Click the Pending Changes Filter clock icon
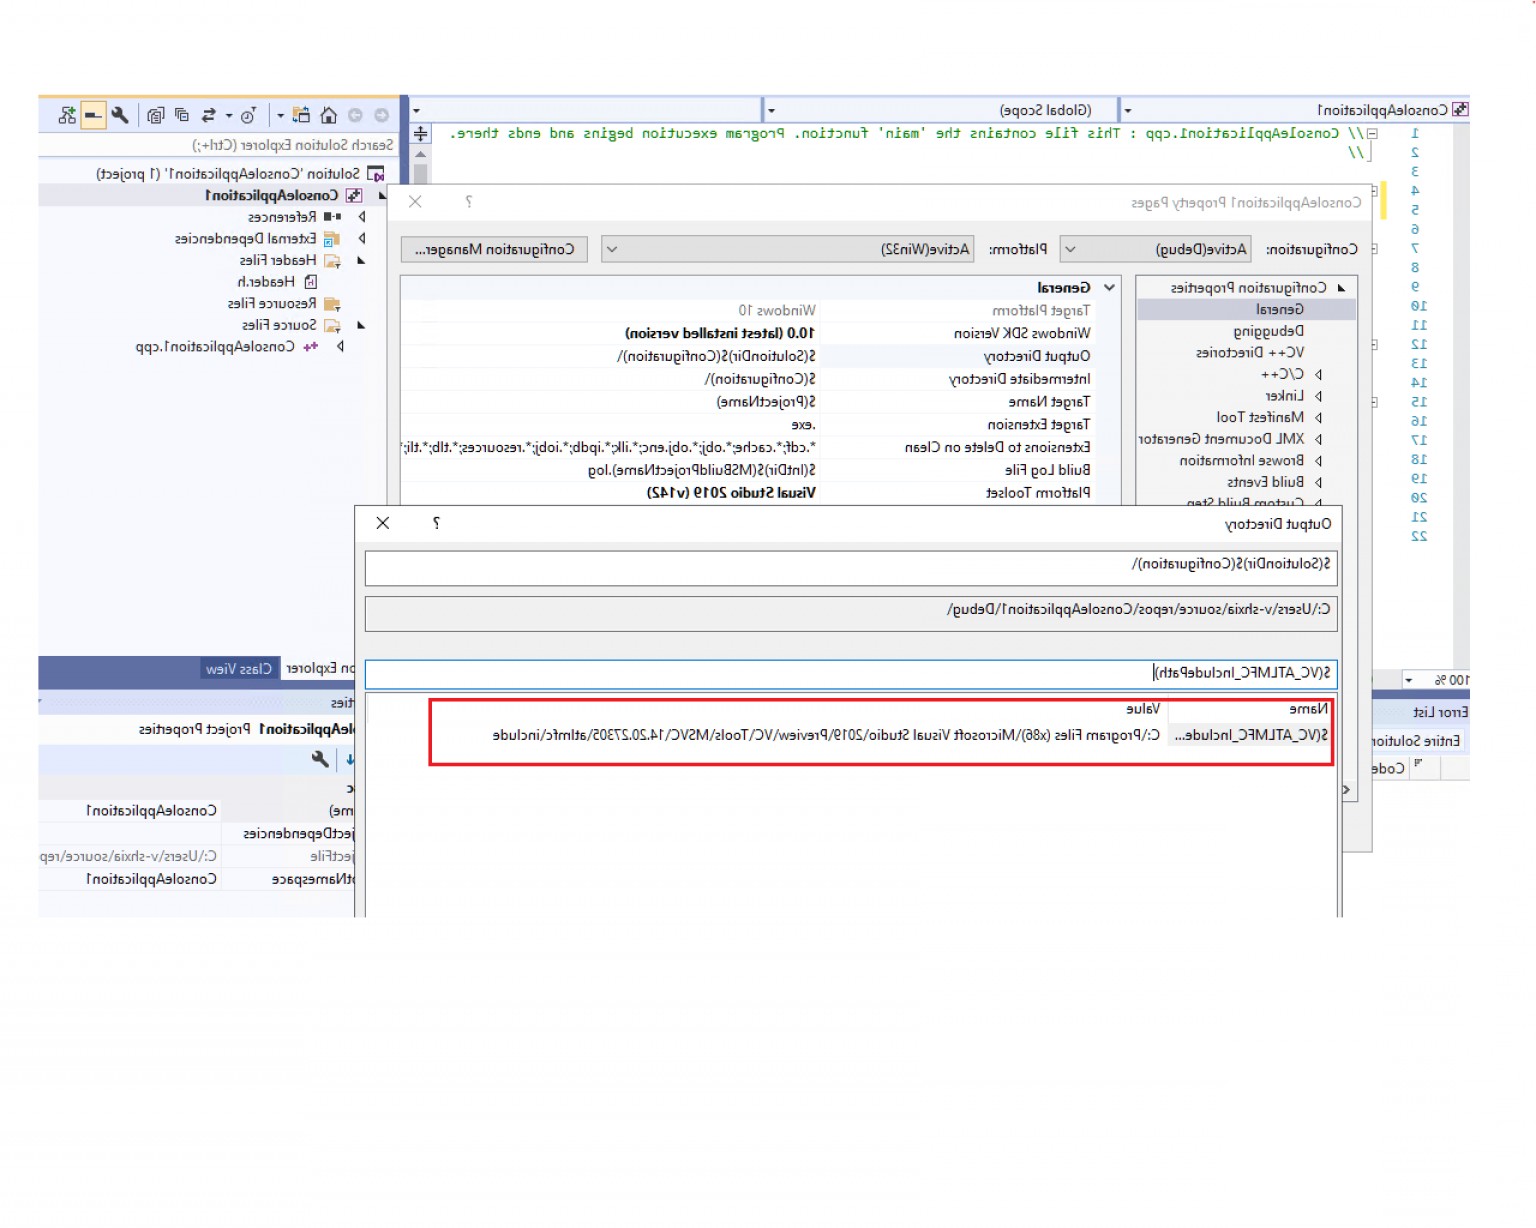Image resolution: width=1536 pixels, height=1228 pixels. (248, 115)
